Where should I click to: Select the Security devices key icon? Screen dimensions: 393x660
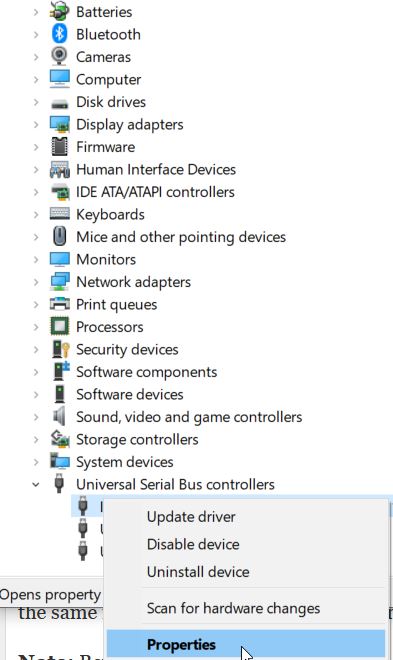click(x=60, y=349)
